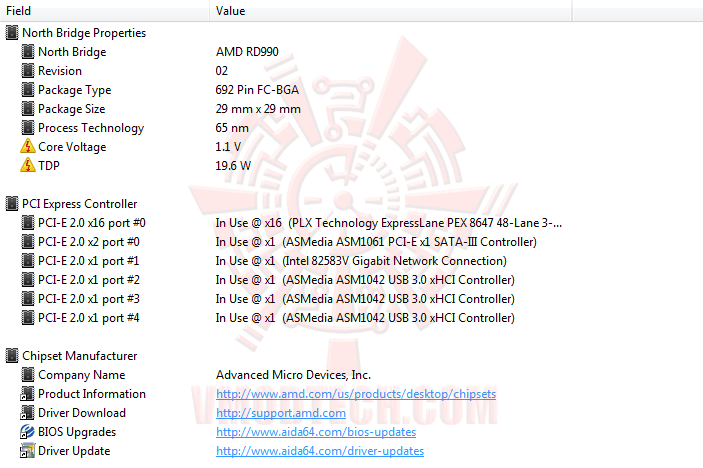The image size is (703, 468).
Task: Click the icon beside PCI-E 2.0 x1 port #2
Action: pyautogui.click(x=28, y=279)
